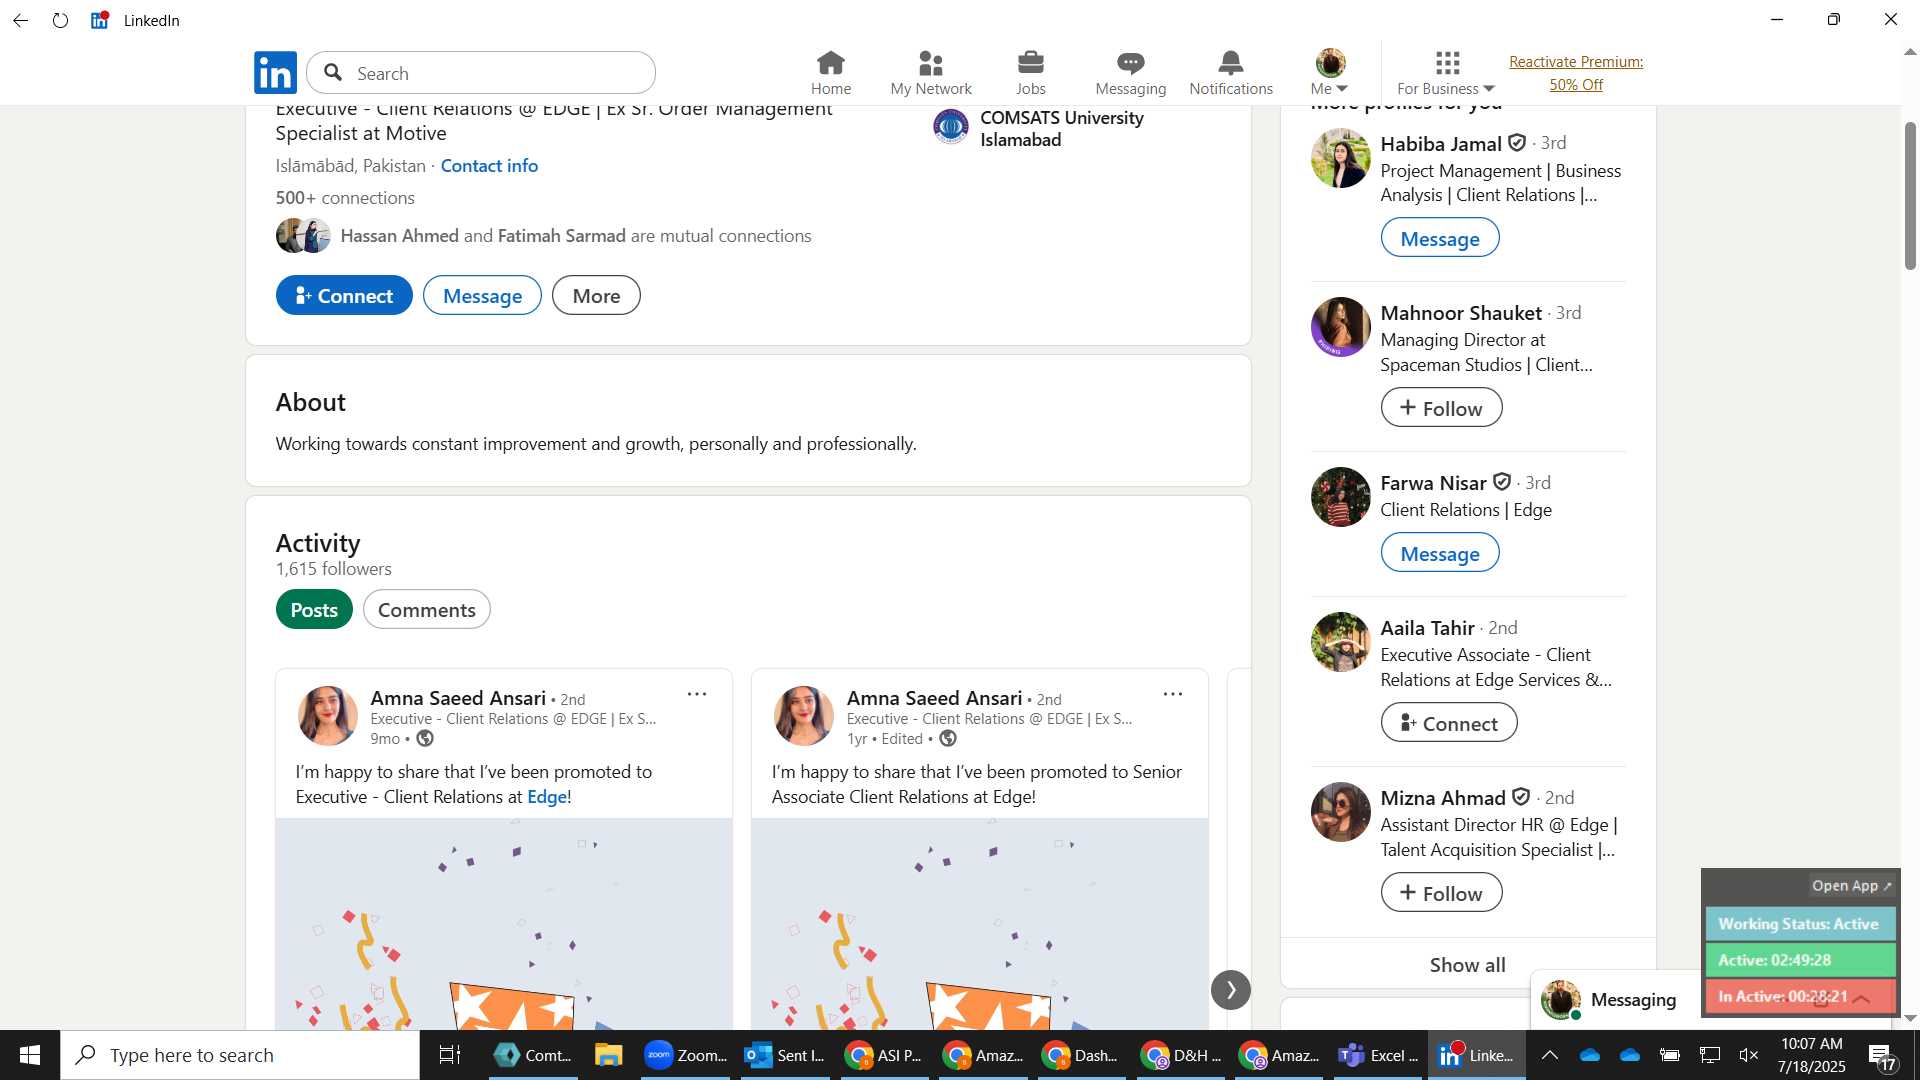Screen dimensions: 1920x1080
Task: Click the Edge link in promoted post
Action: pyautogui.click(x=547, y=797)
